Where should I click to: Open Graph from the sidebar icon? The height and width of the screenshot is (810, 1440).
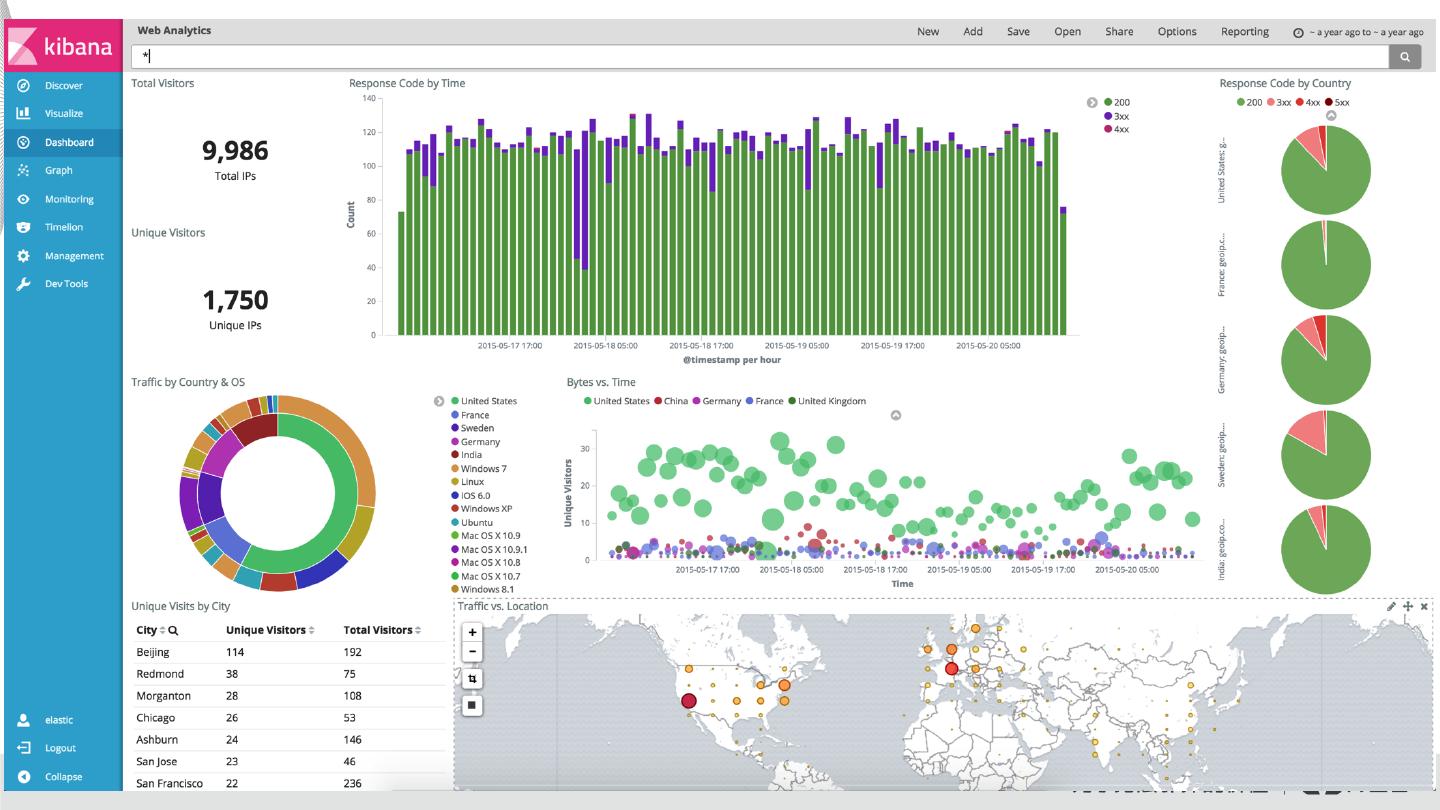pyautogui.click(x=24, y=171)
